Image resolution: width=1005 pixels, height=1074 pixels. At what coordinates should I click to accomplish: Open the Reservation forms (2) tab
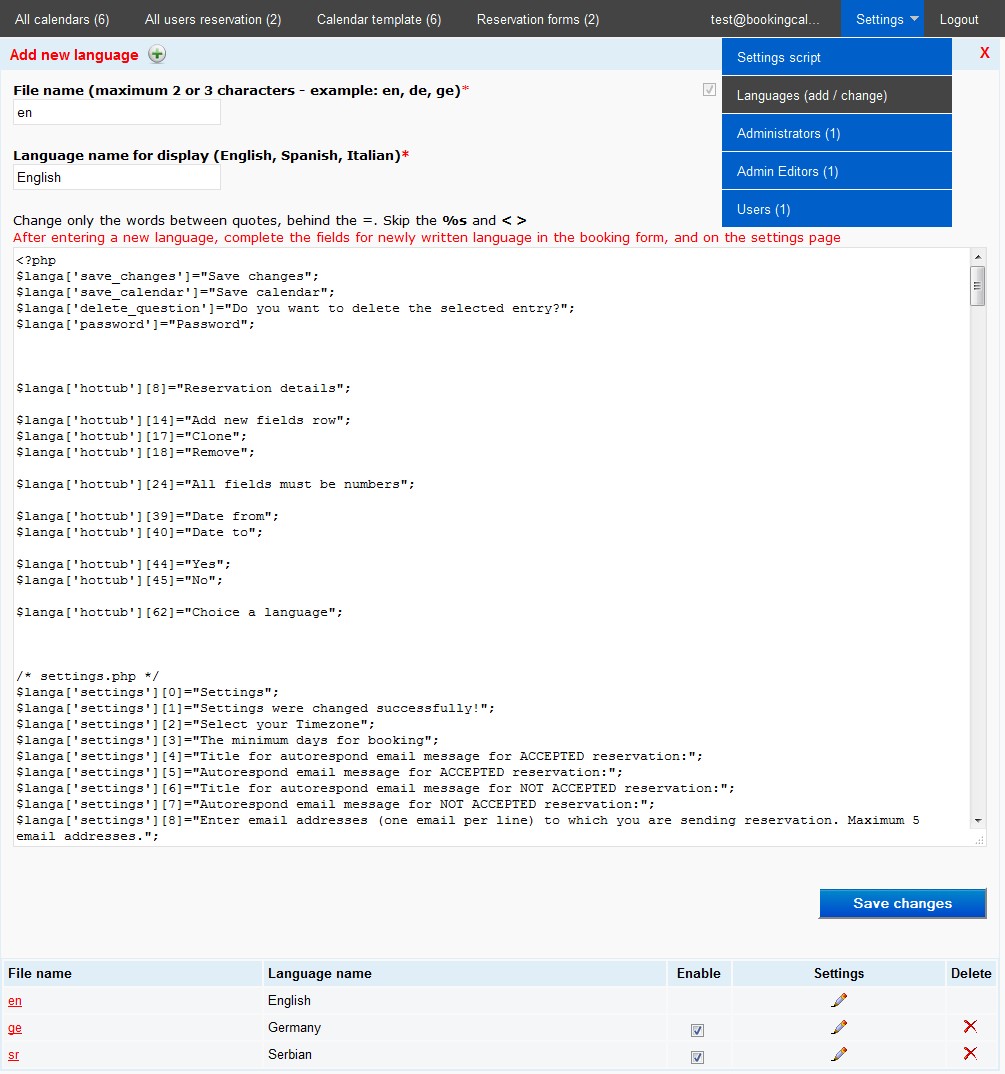[x=538, y=19]
